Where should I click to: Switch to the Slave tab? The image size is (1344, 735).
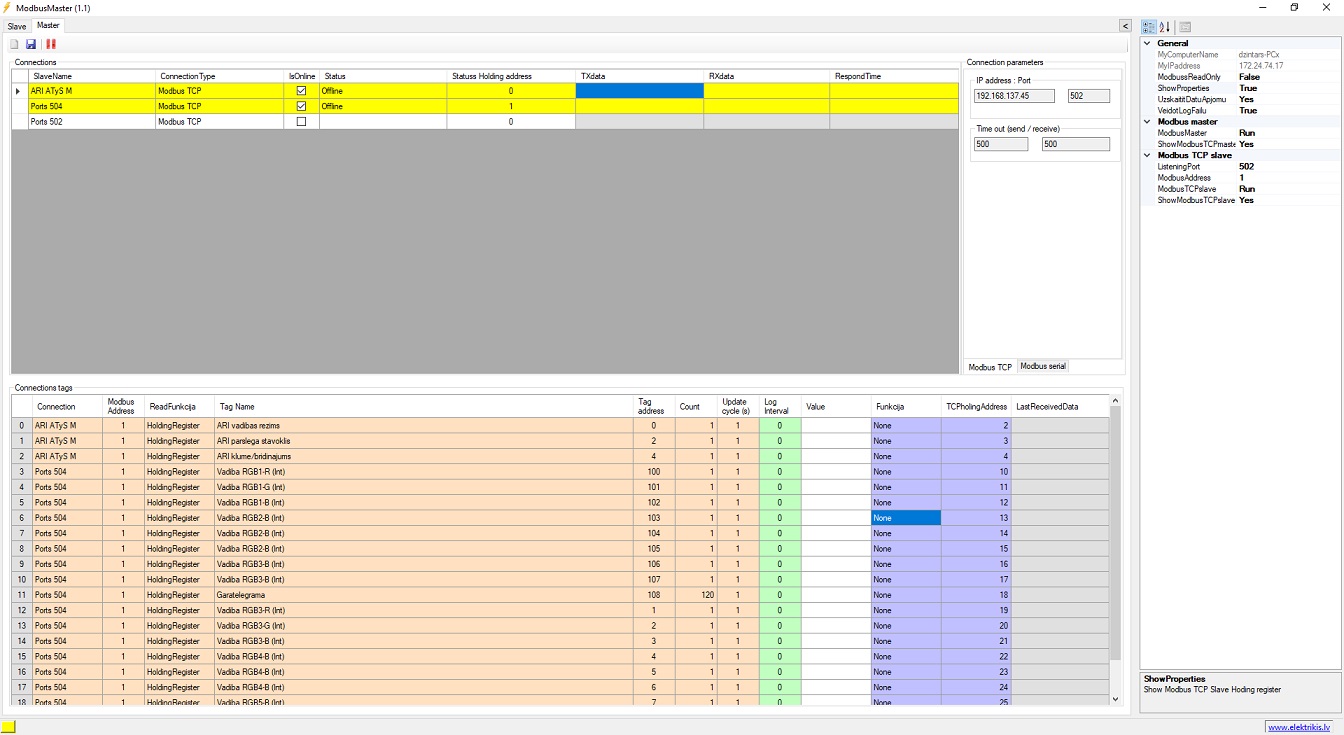pyautogui.click(x=17, y=26)
